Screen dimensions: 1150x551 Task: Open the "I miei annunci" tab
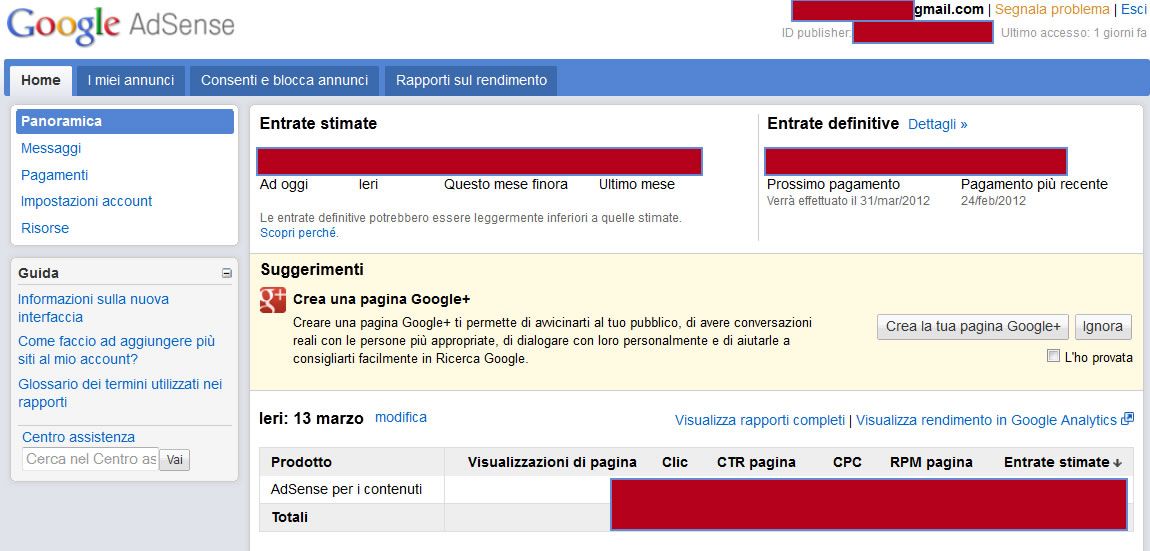tap(131, 80)
